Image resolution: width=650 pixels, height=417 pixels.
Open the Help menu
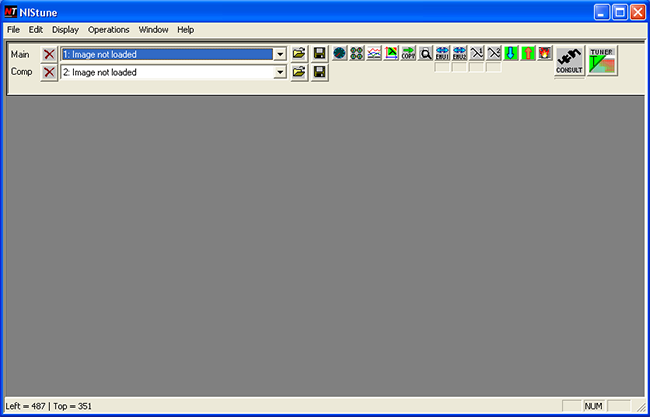click(185, 30)
